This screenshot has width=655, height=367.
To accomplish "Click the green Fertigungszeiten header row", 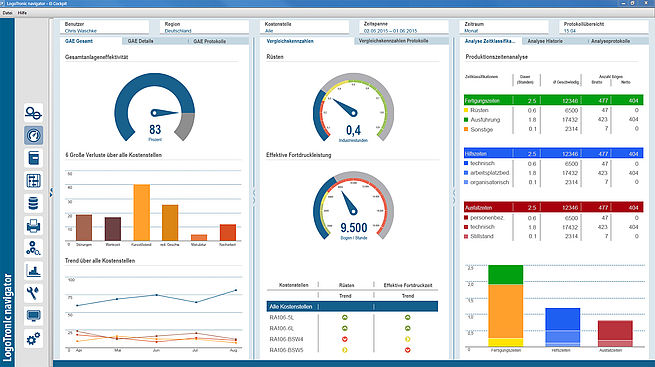I will coord(553,100).
